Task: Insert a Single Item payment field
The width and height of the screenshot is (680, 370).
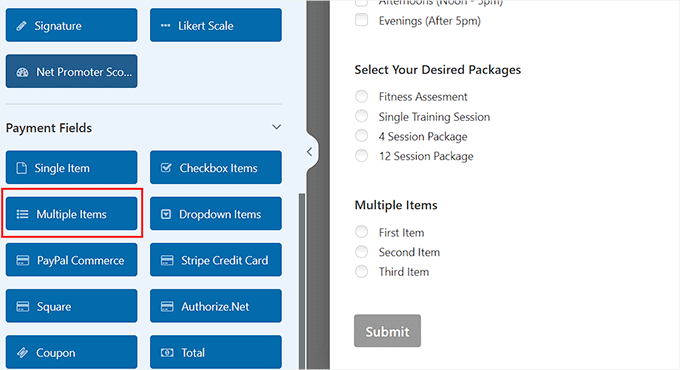Action: [72, 167]
